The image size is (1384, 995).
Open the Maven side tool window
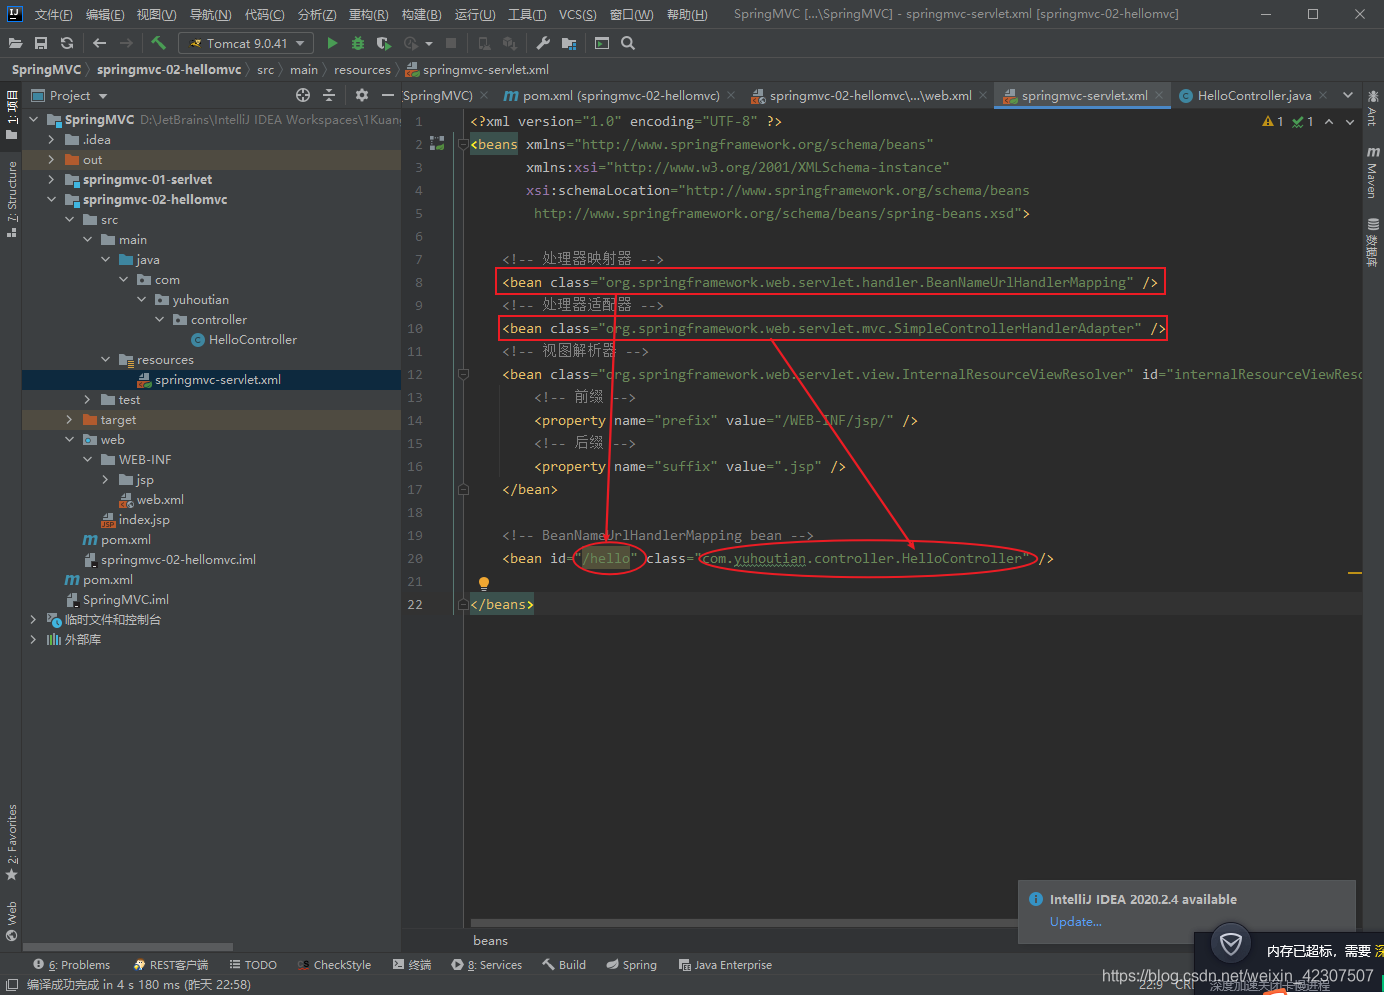point(1373,172)
